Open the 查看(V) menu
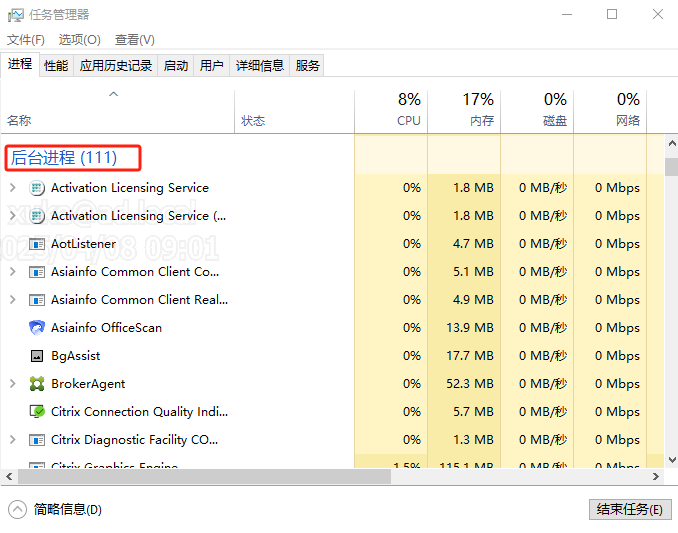 click(x=134, y=40)
